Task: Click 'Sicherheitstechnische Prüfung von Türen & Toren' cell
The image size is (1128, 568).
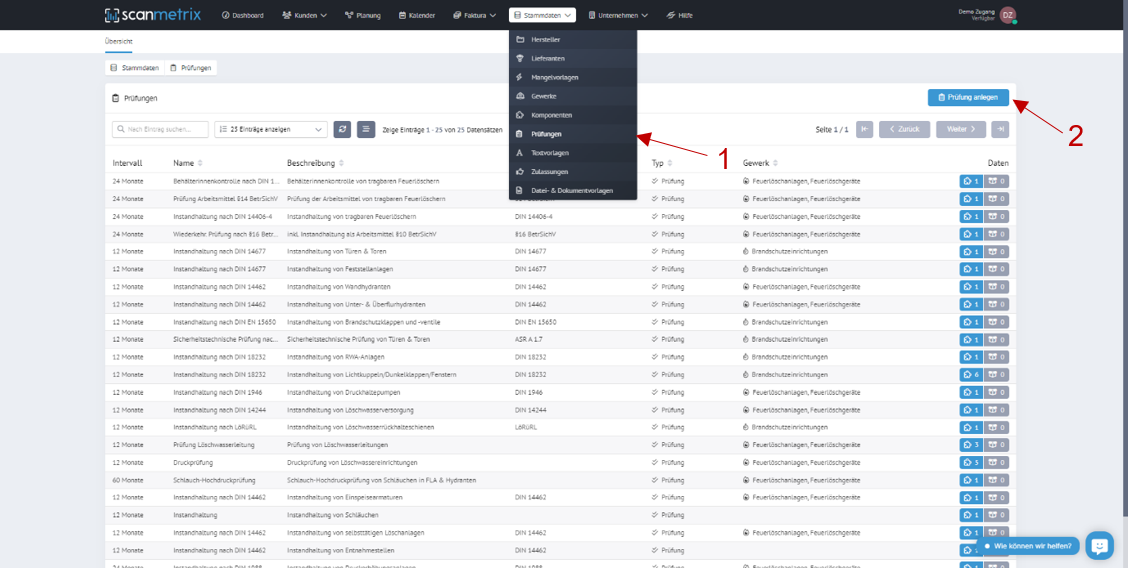Action: click(360, 339)
